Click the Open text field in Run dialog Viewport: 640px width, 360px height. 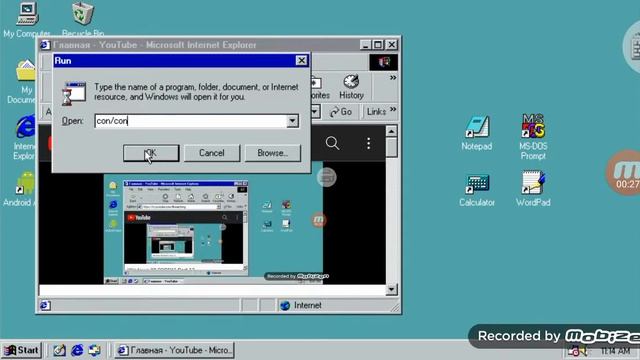pos(191,121)
